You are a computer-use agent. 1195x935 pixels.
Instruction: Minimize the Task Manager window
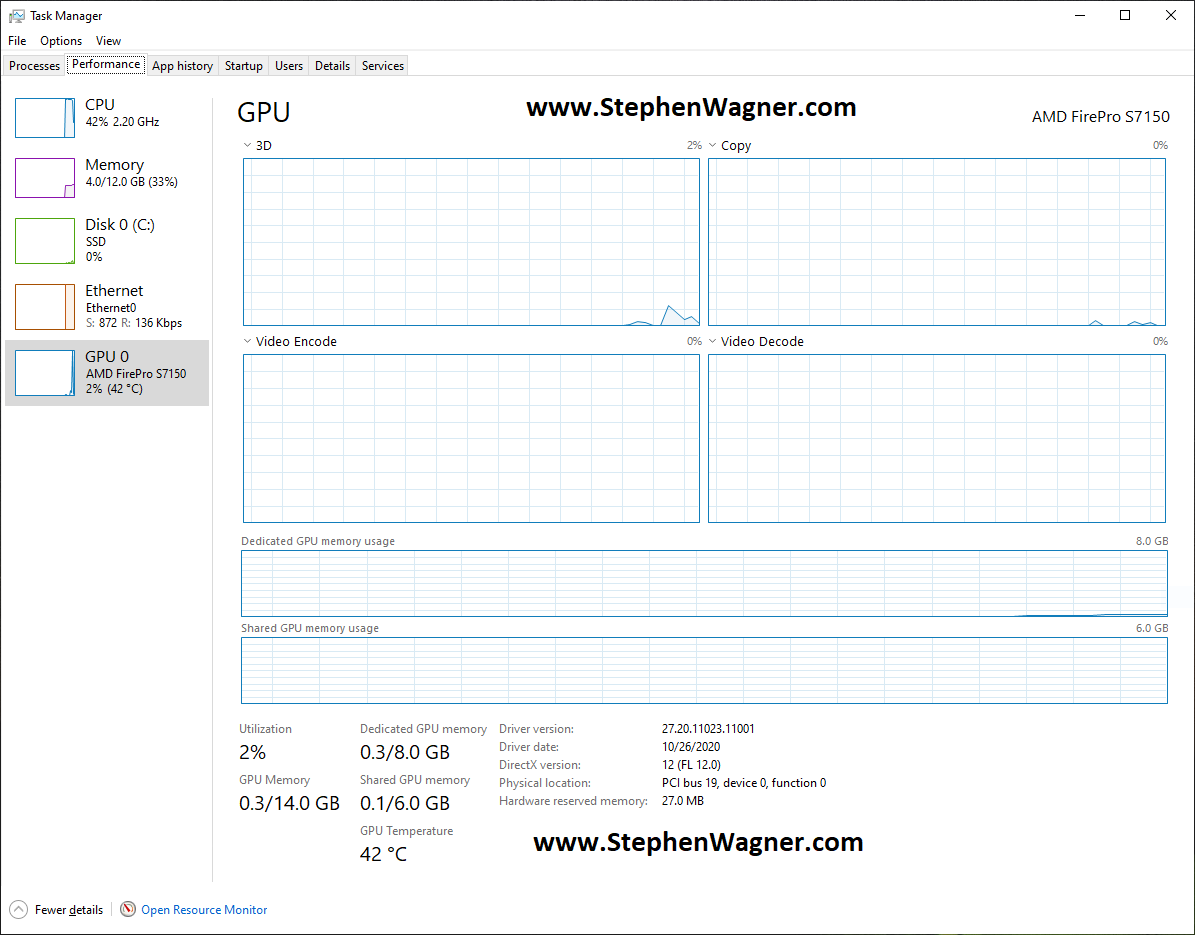click(x=1080, y=15)
